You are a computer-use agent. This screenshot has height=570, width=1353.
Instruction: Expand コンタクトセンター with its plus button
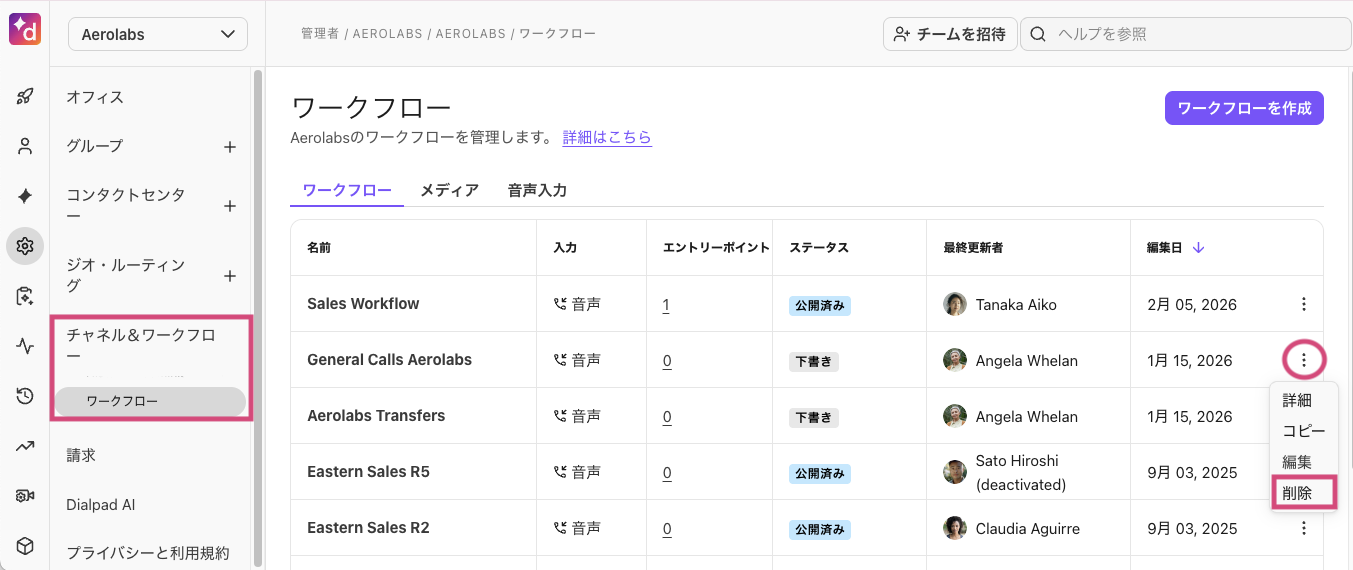coord(230,206)
